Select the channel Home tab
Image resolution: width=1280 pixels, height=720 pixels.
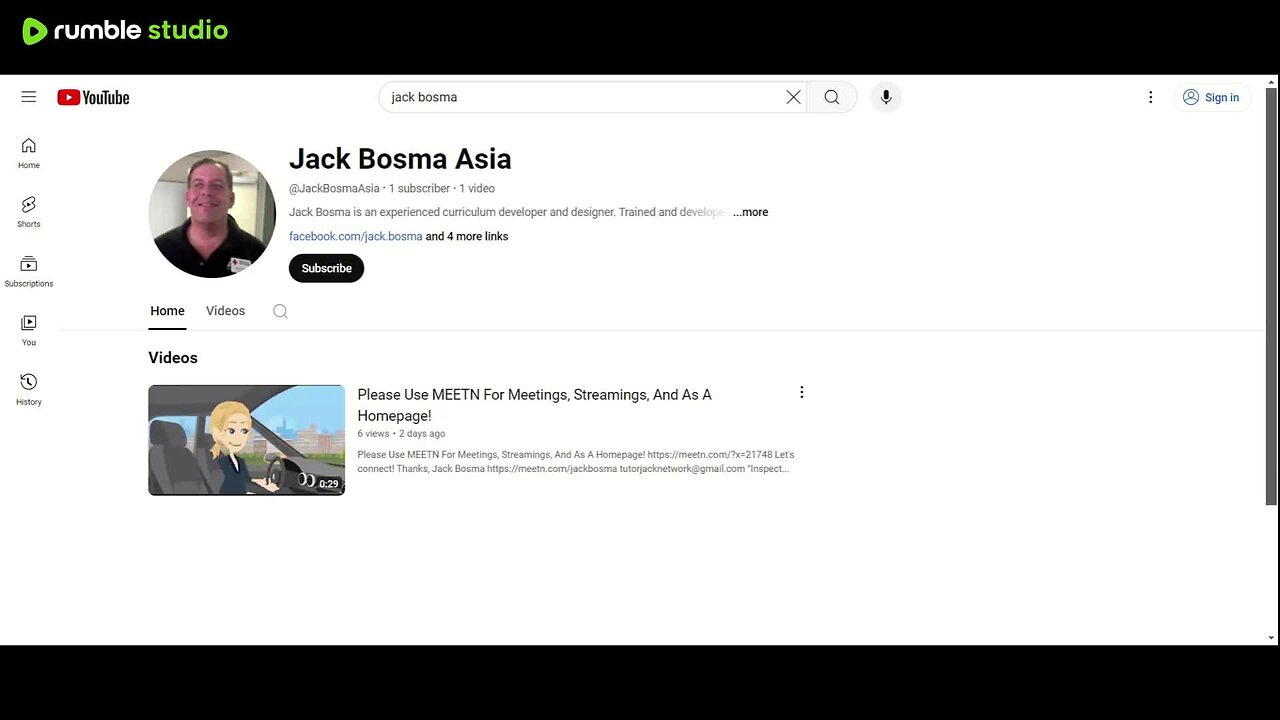click(x=167, y=311)
